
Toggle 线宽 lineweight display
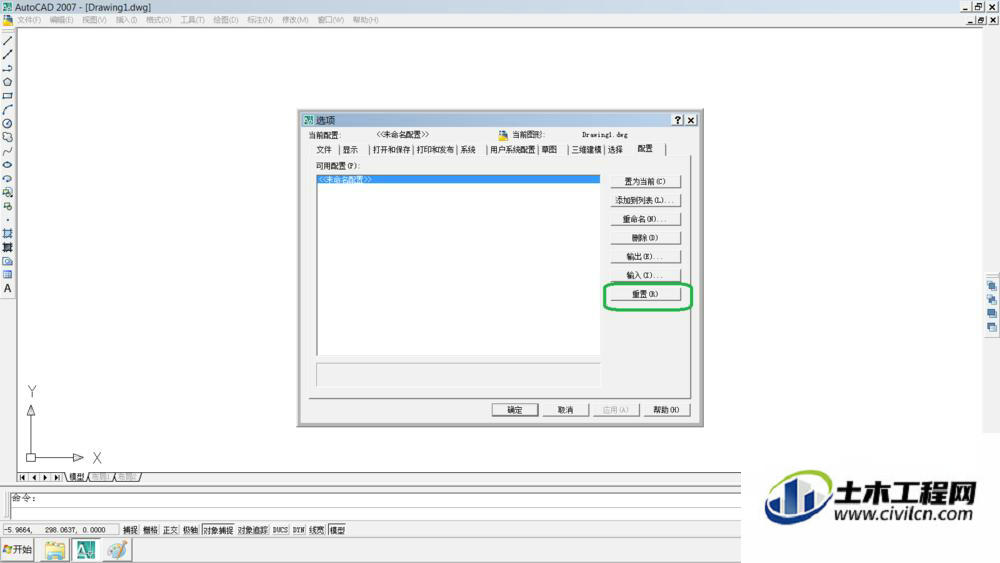[316, 530]
